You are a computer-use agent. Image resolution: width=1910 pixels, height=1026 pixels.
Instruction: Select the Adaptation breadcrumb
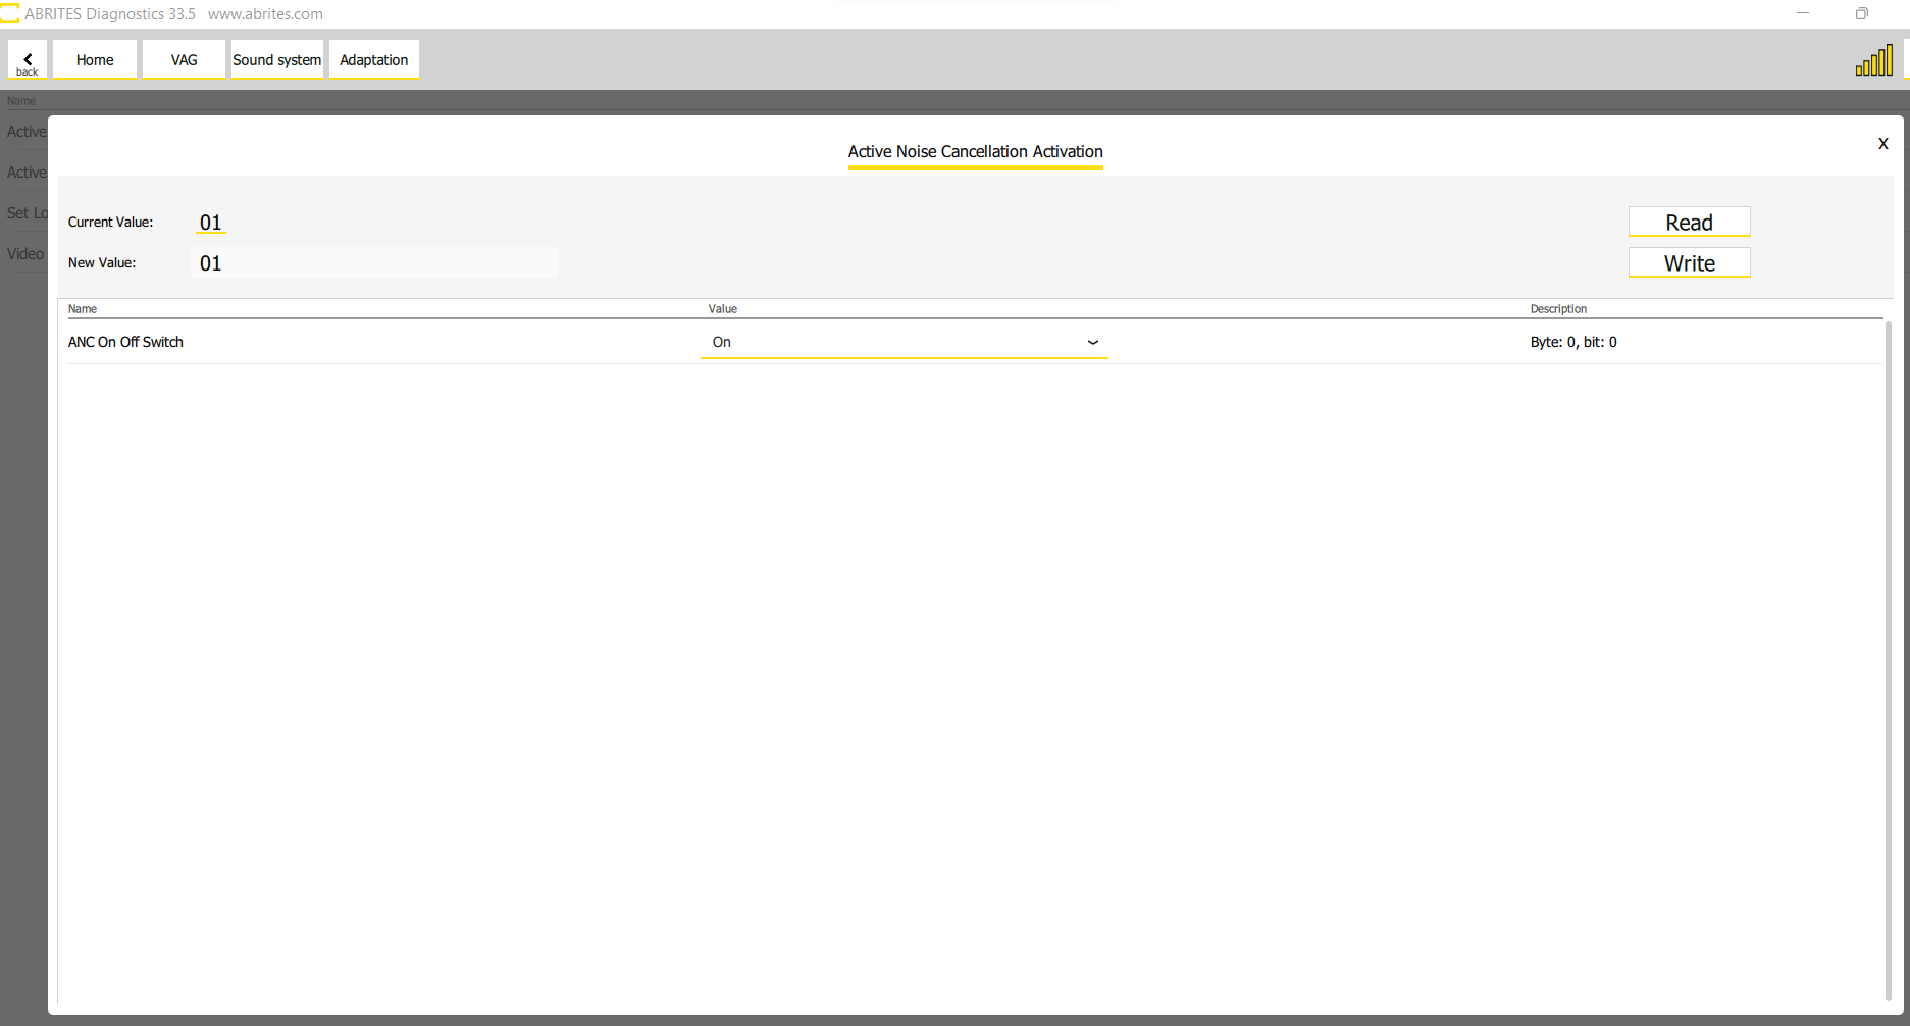374,60
